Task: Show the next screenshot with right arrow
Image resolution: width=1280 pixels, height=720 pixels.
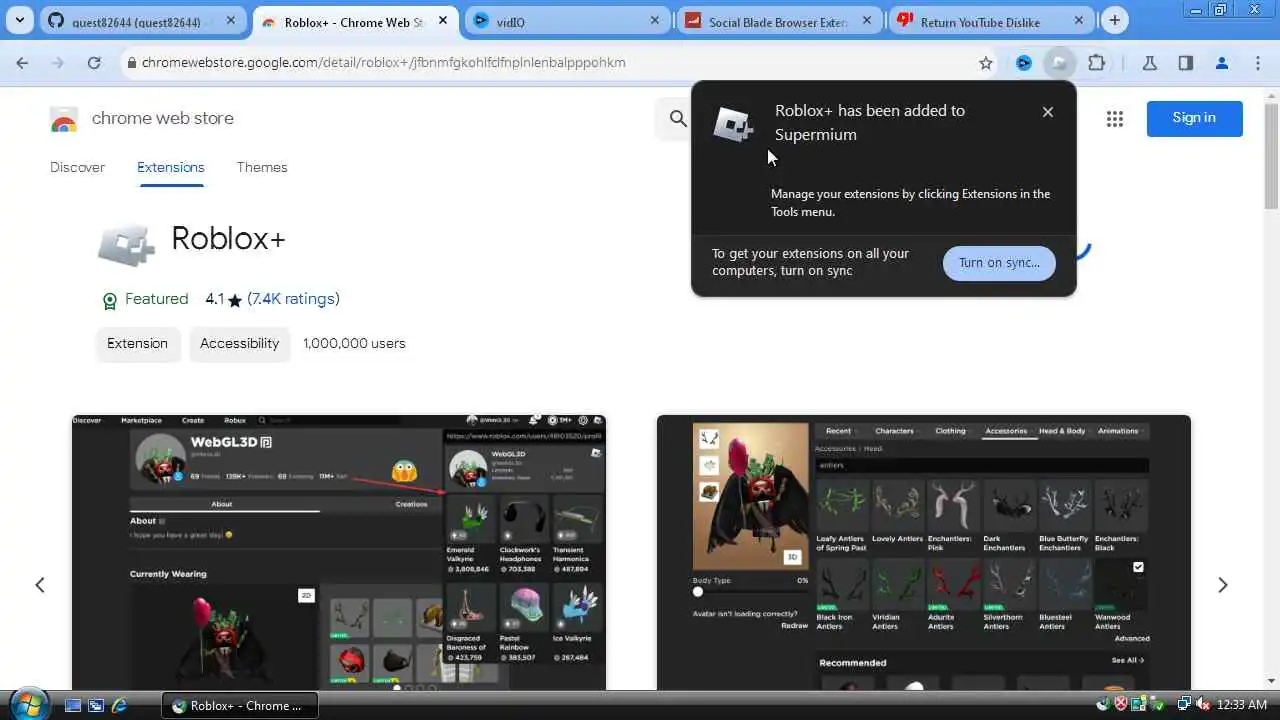Action: pos(1222,585)
